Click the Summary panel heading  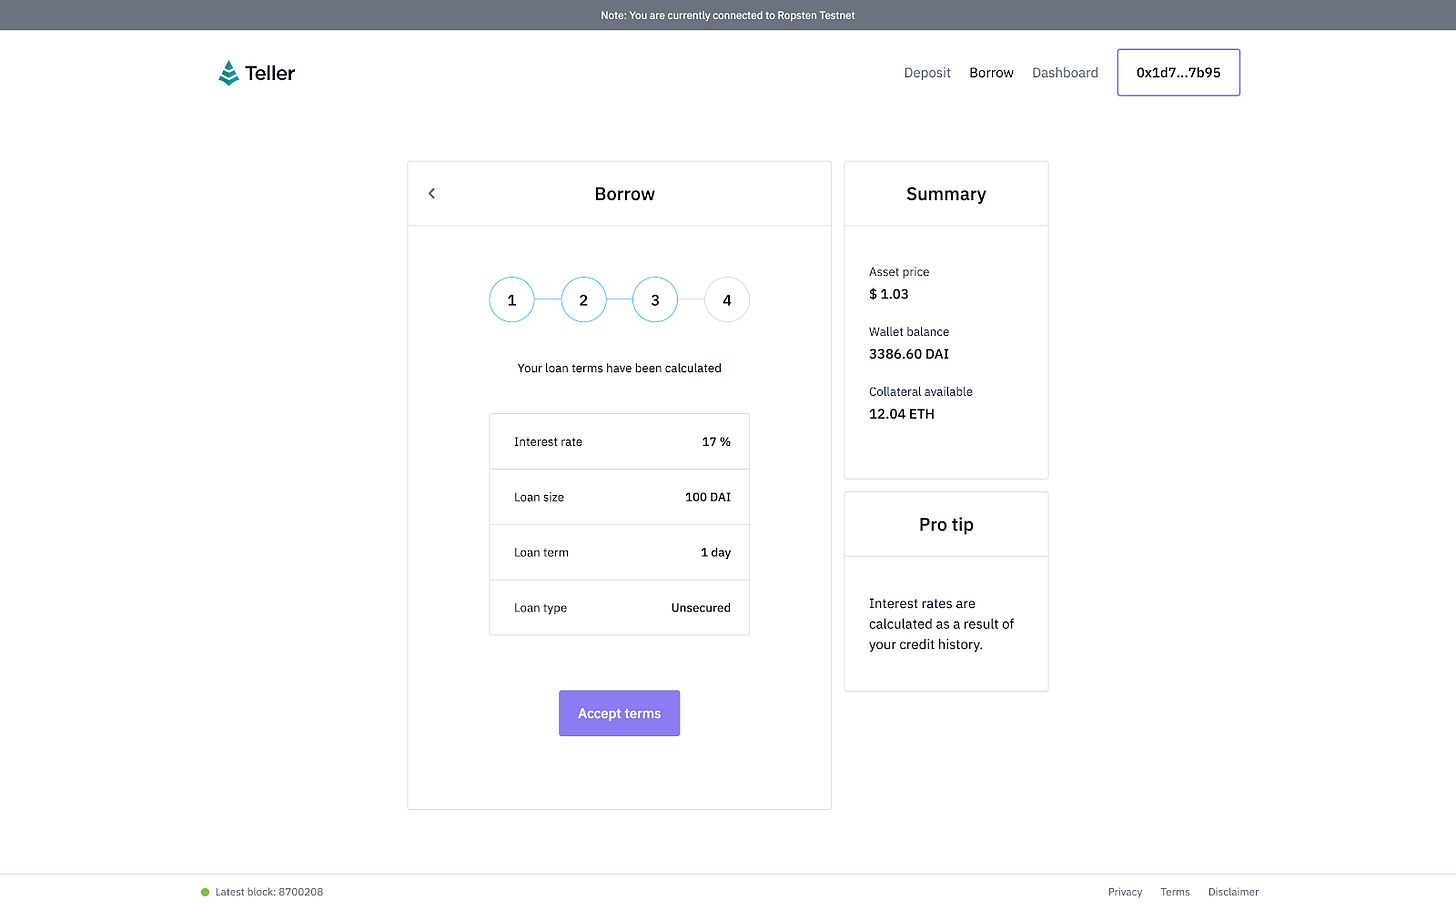click(x=946, y=194)
